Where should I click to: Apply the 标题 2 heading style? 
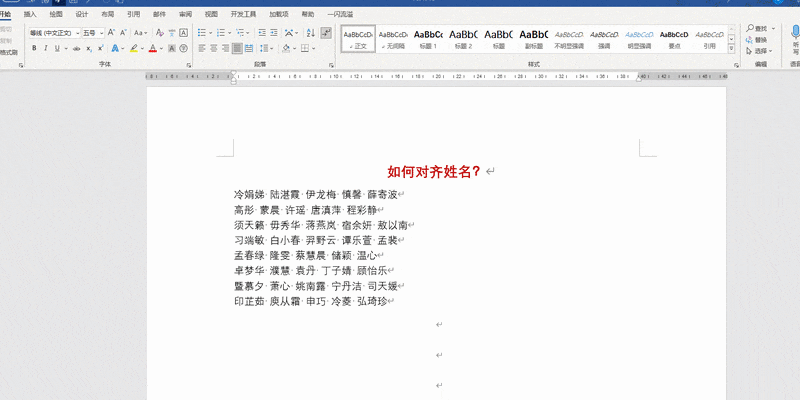pos(463,39)
